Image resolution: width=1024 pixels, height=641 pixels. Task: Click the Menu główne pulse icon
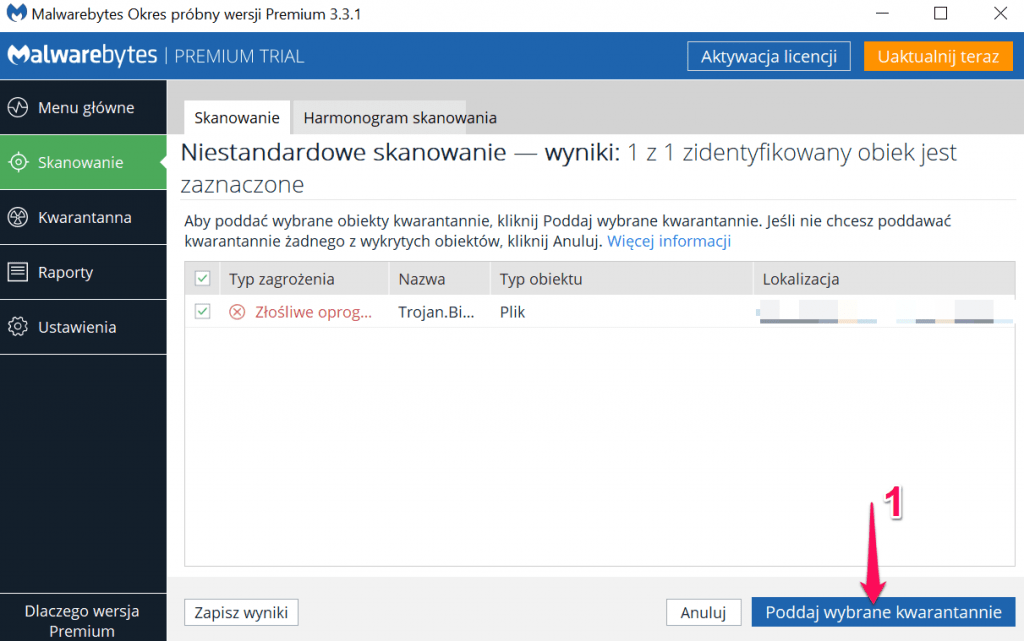[x=18, y=108]
